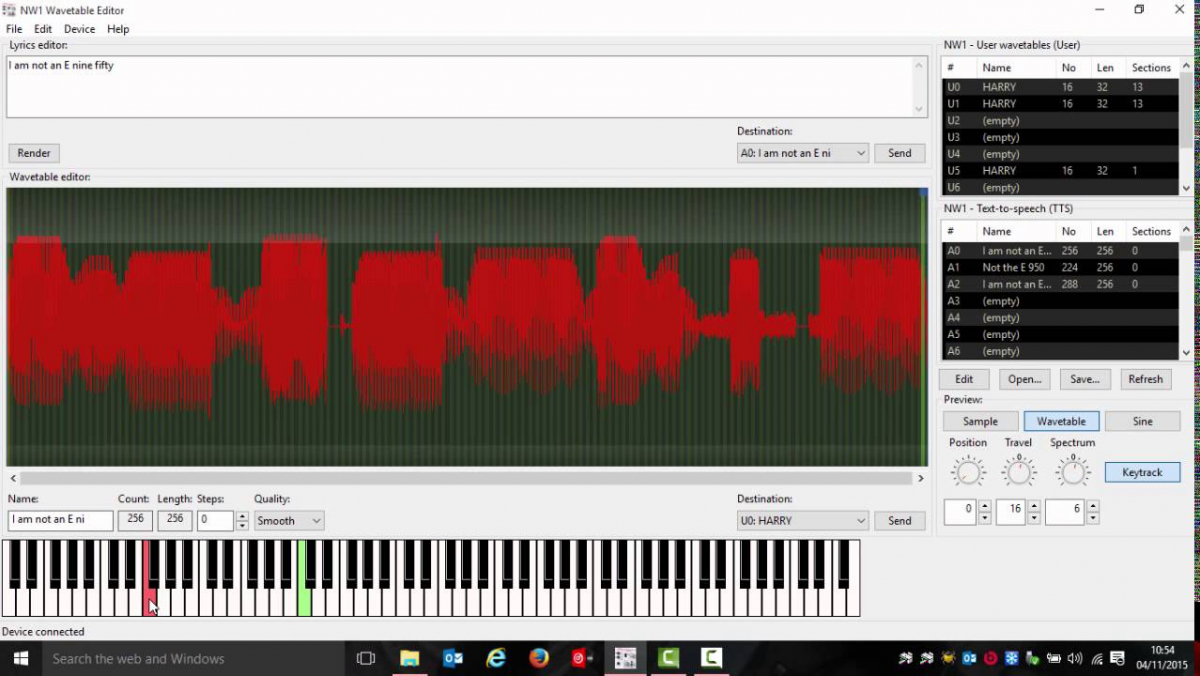Click the Spectrum knob
1200x676 pixels.
click(1072, 471)
